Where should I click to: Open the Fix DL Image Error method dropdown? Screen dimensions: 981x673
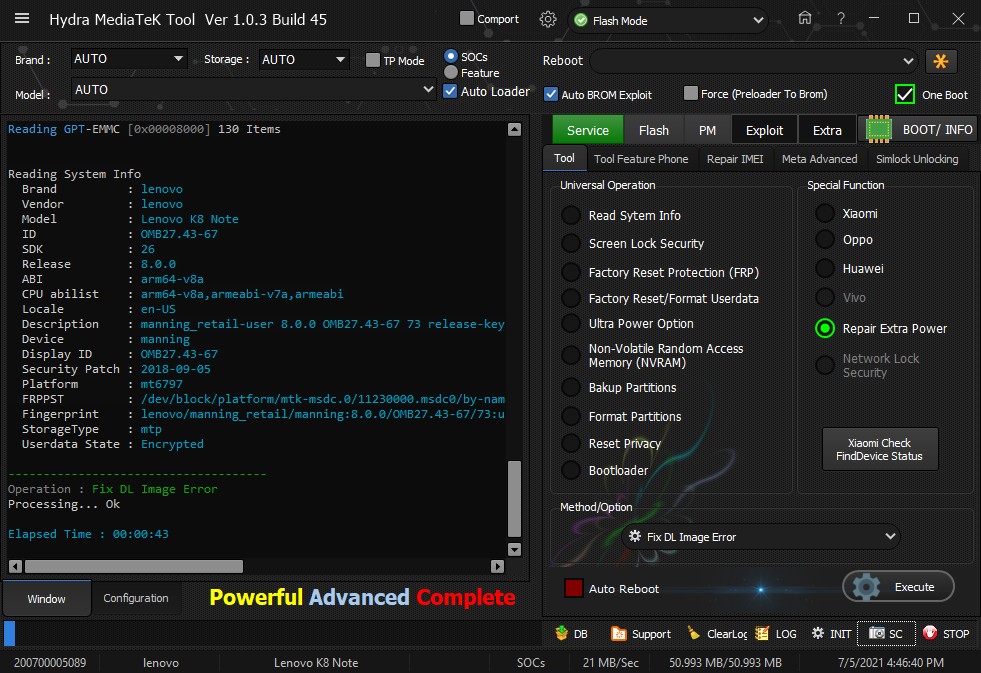tap(761, 537)
